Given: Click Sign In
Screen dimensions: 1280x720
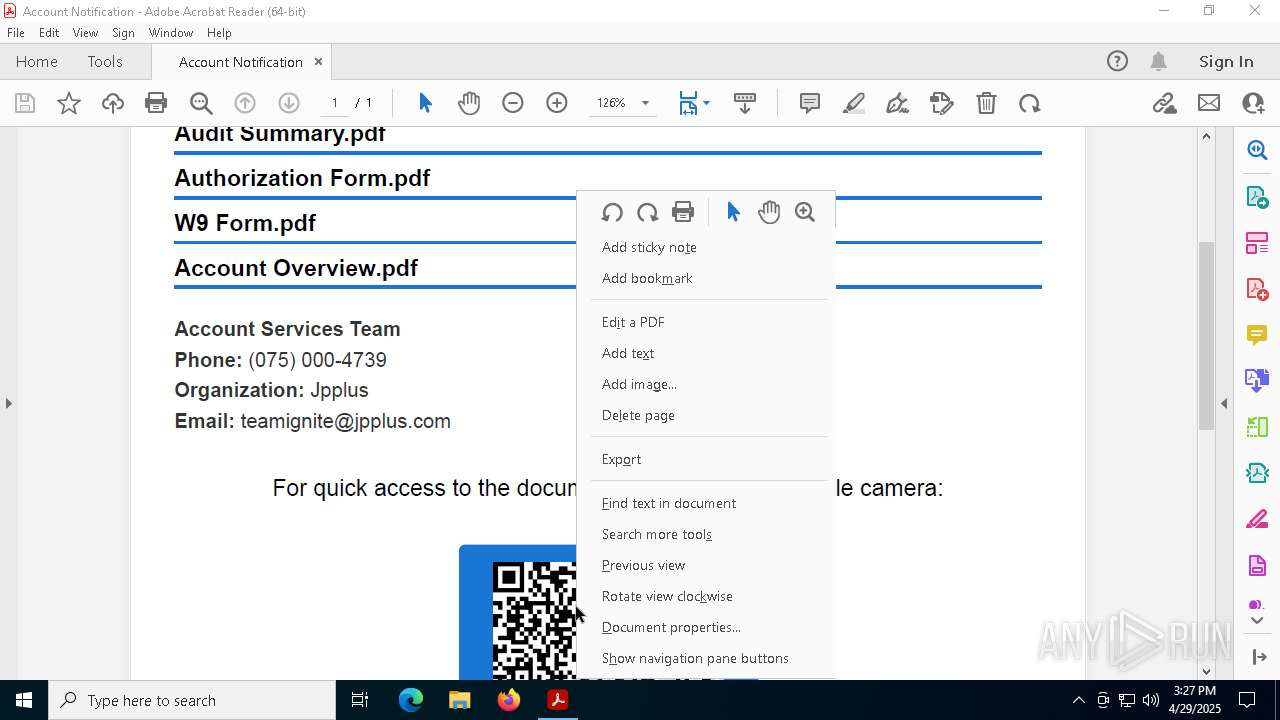Looking at the screenshot, I should (x=1226, y=61).
